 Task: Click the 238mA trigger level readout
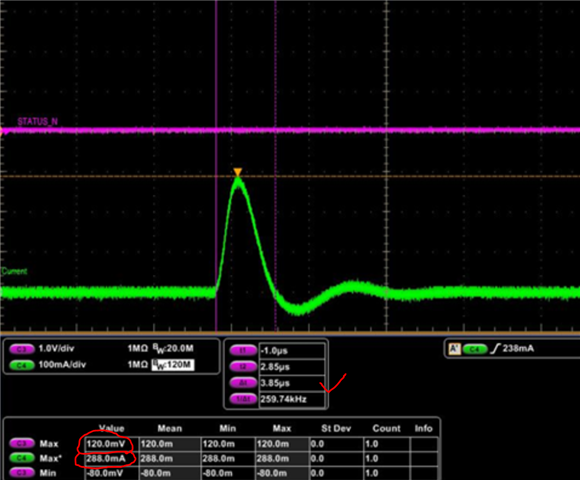click(x=518, y=348)
